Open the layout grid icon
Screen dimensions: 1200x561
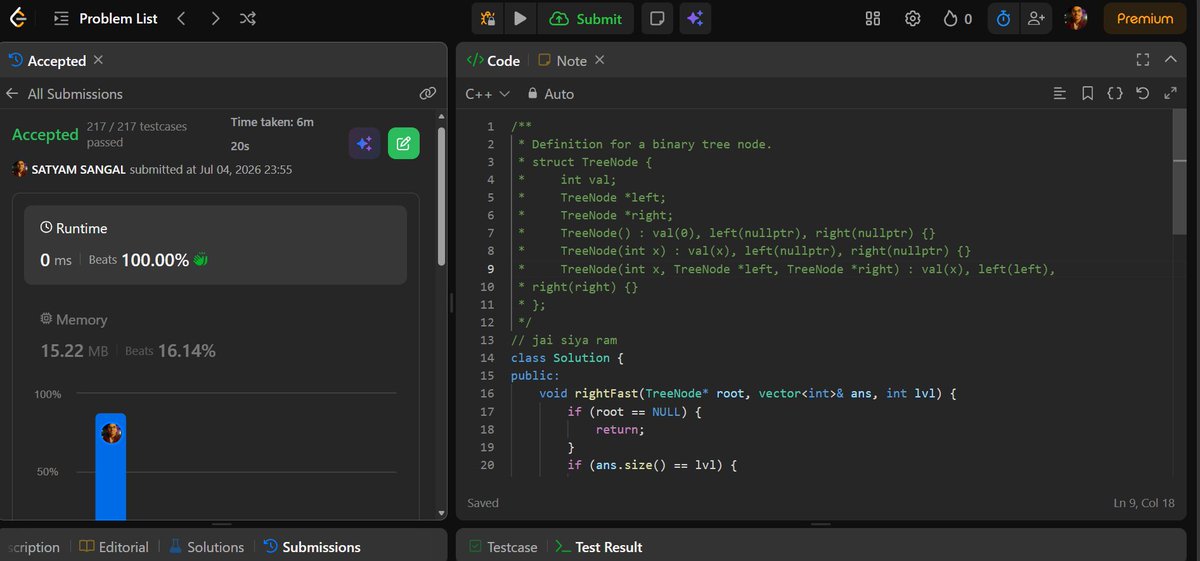[872, 18]
